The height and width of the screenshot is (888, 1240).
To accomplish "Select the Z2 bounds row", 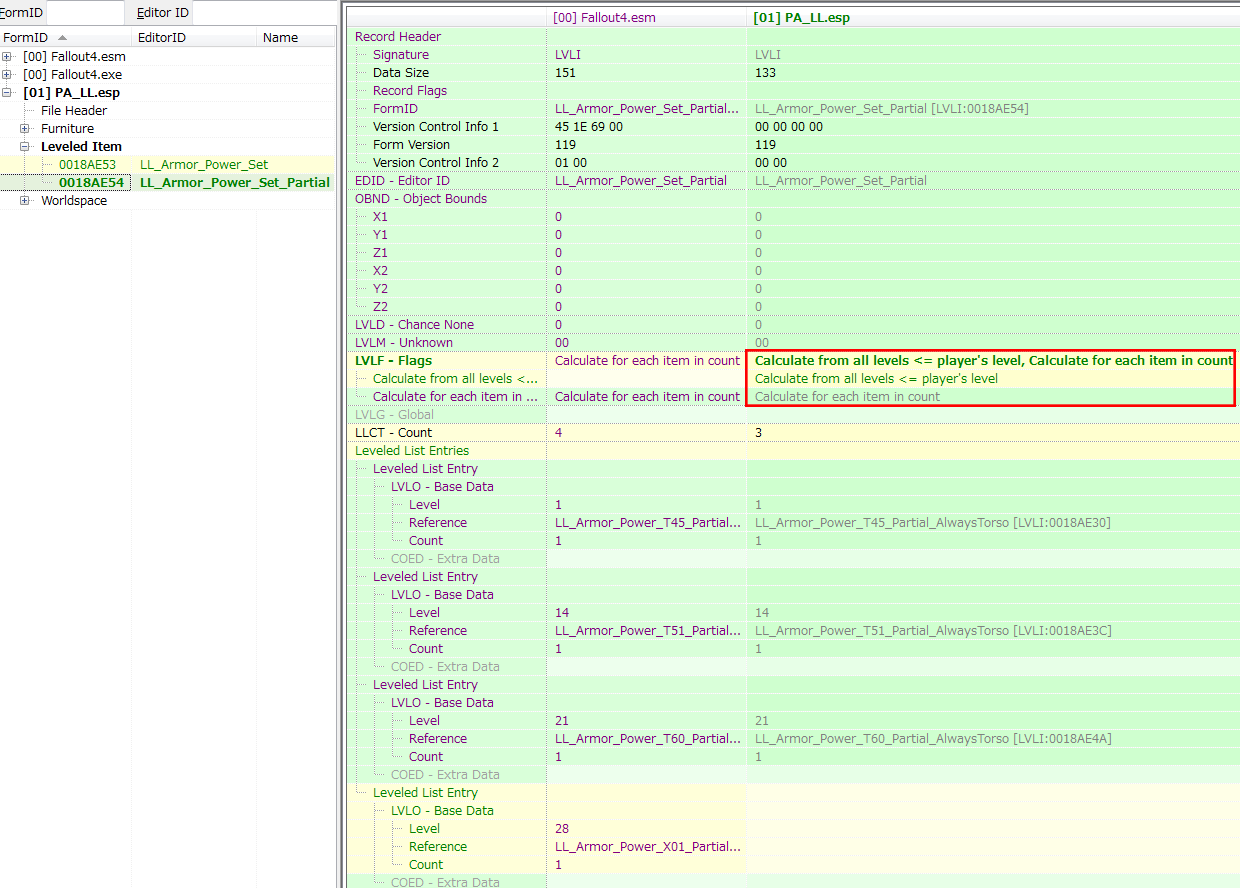I will point(380,306).
